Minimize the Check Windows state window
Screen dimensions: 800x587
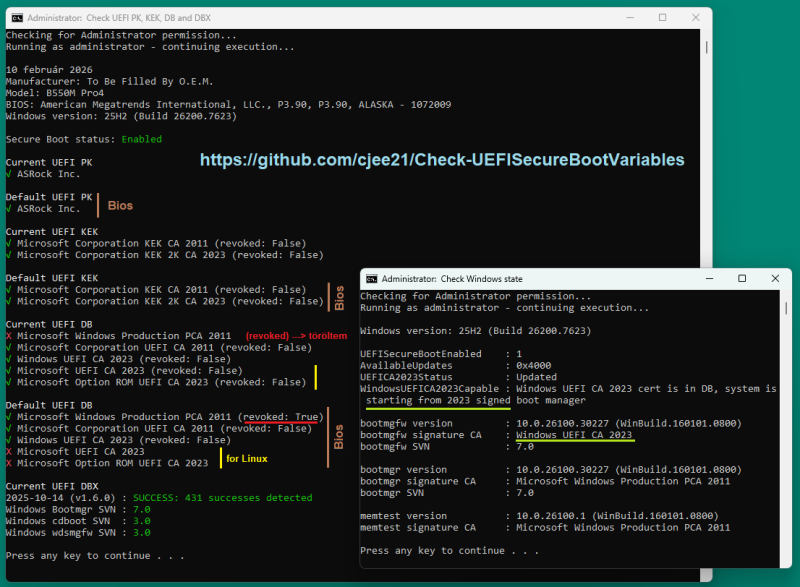point(709,278)
